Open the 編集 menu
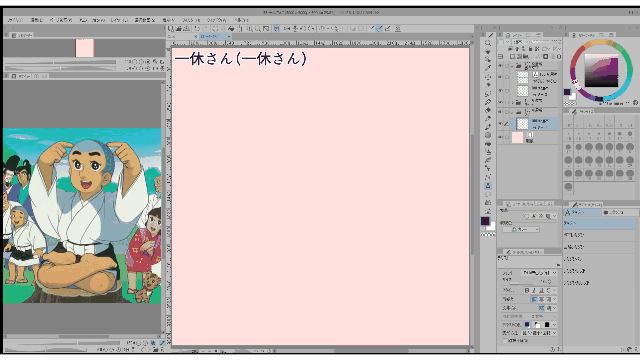640x360 pixels. 37,20
